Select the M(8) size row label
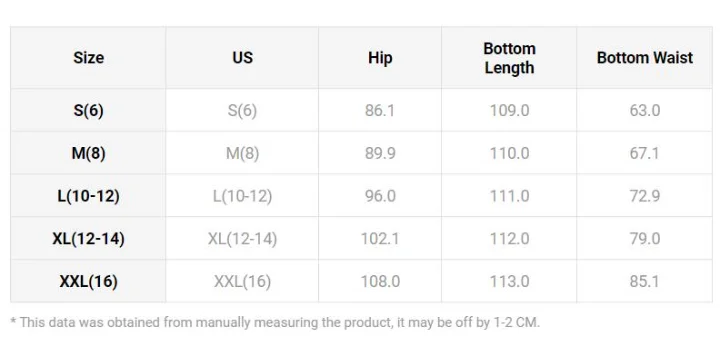Viewport: 720px width, 363px height. (x=88, y=153)
